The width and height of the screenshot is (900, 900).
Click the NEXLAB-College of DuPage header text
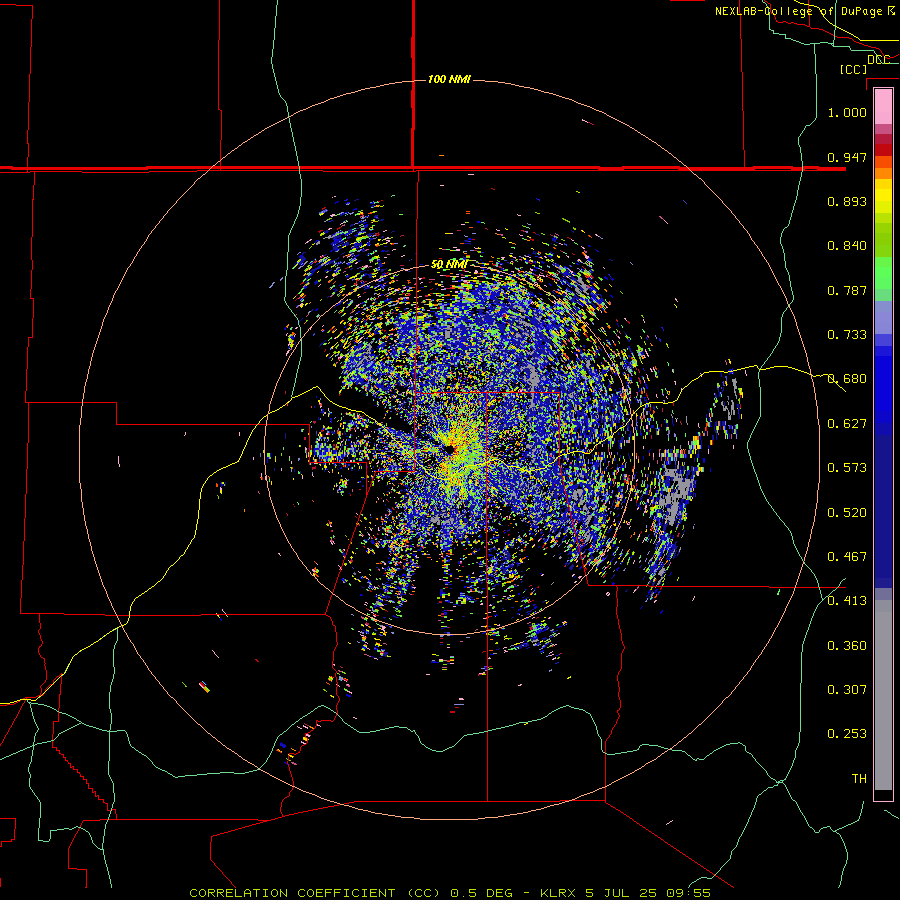point(805,11)
